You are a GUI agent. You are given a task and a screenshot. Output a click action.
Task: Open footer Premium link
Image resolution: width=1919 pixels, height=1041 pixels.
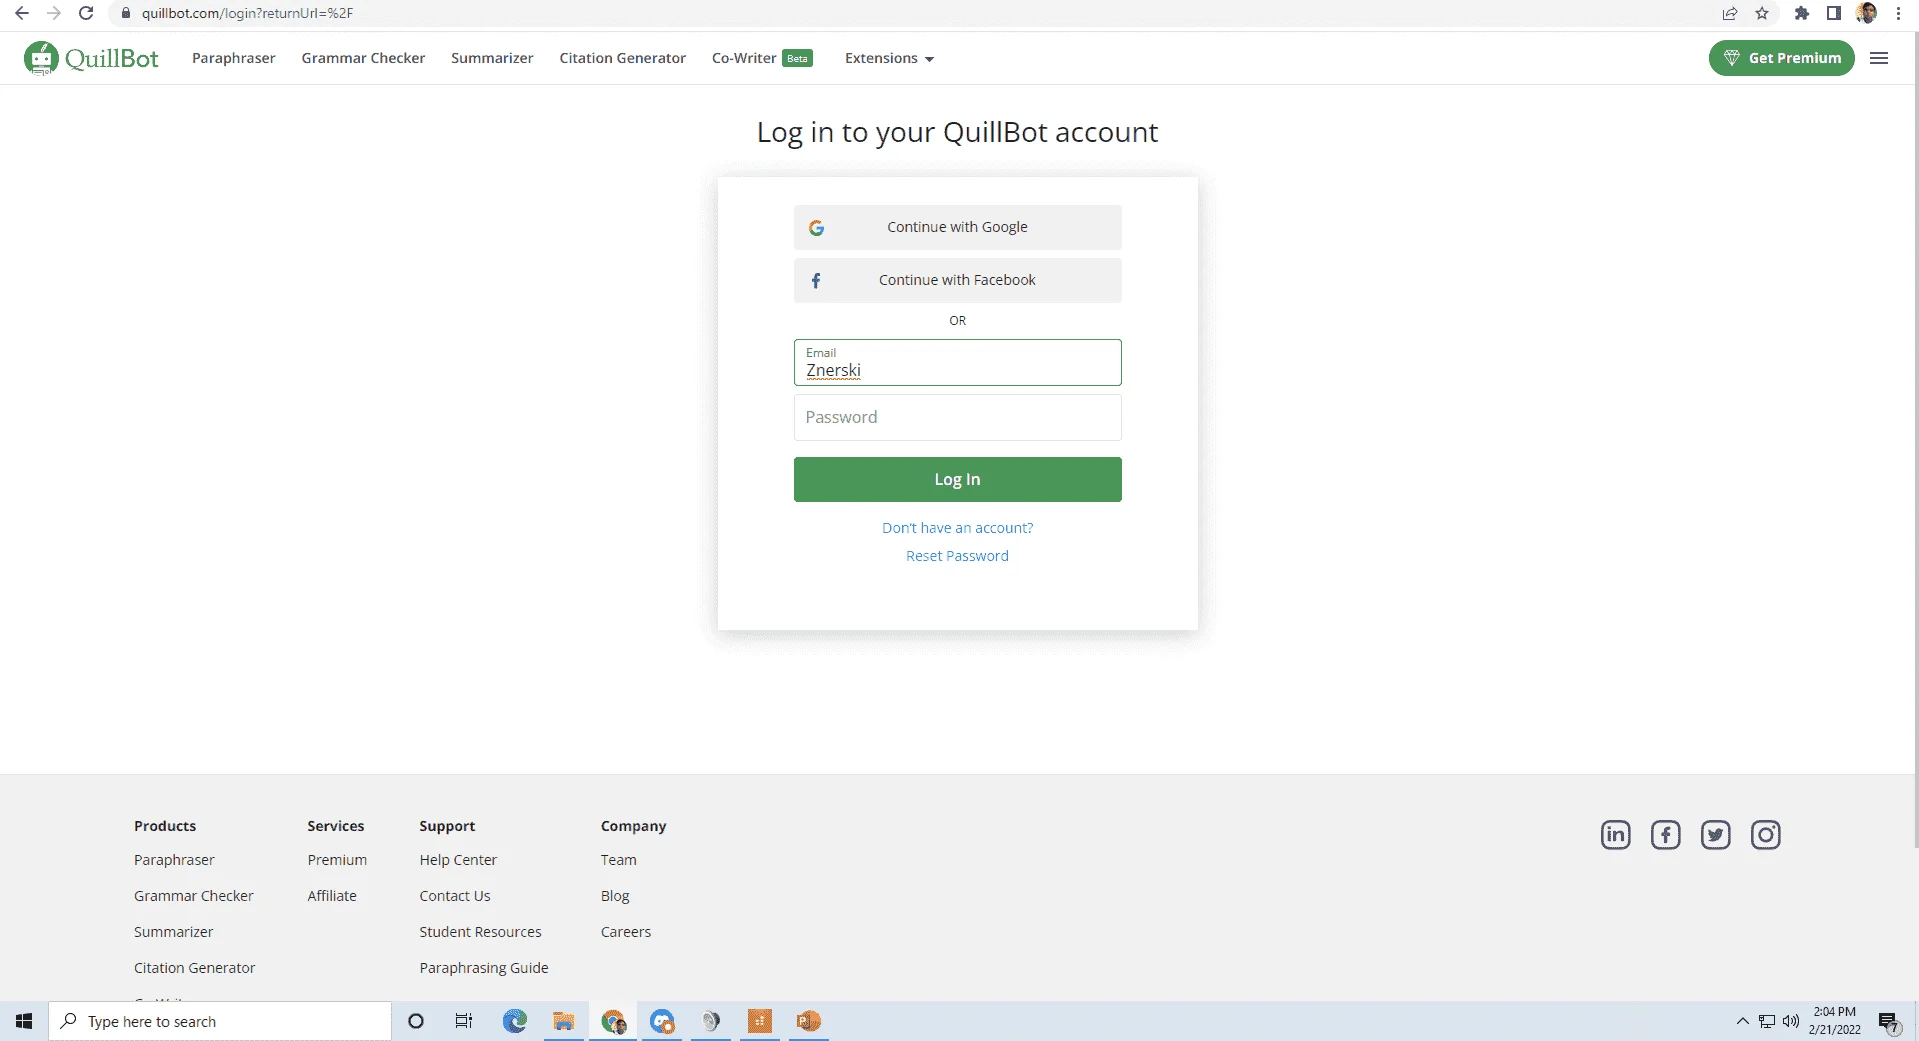[337, 860]
